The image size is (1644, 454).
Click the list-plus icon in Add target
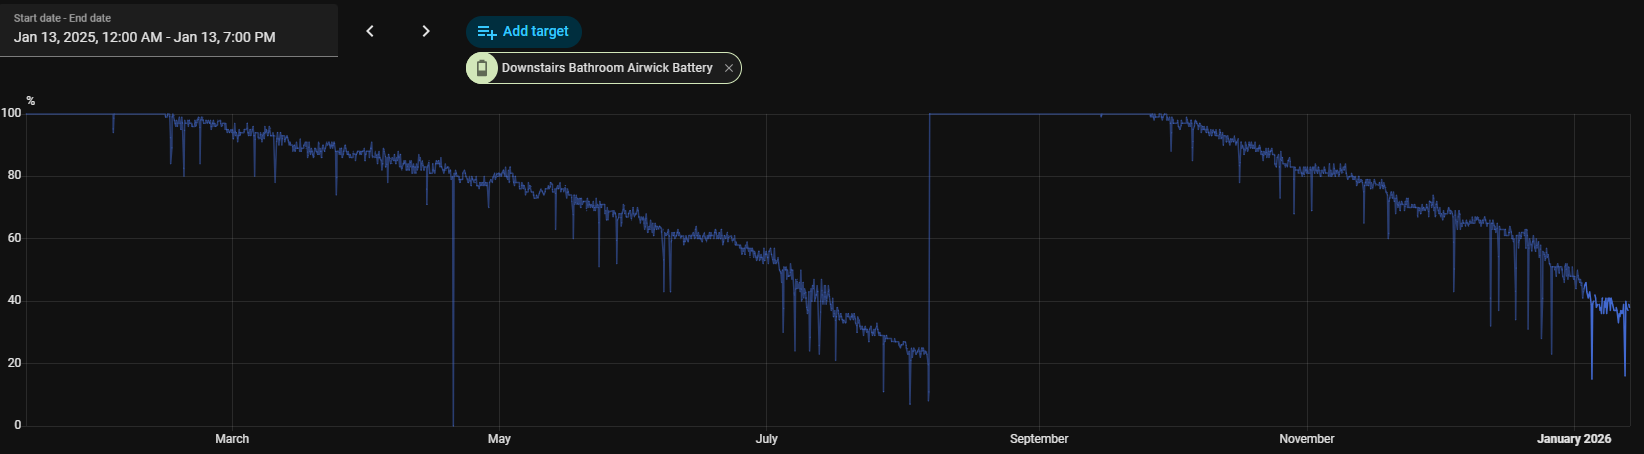[x=487, y=32]
